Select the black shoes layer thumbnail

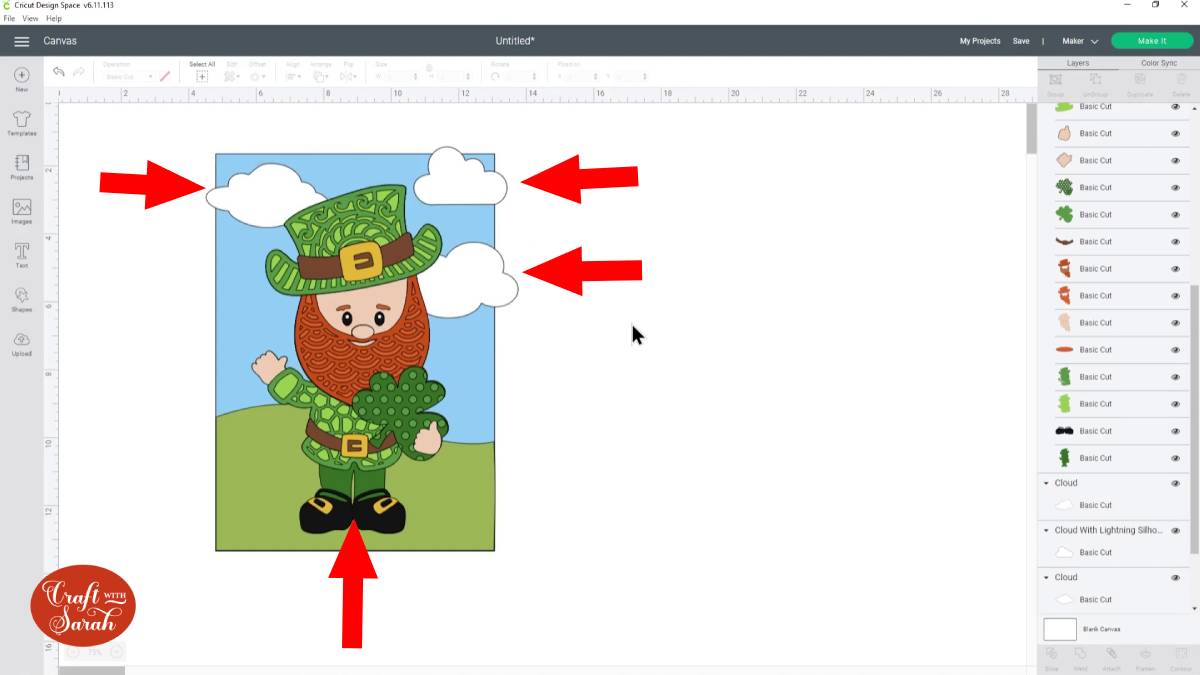click(x=1064, y=431)
